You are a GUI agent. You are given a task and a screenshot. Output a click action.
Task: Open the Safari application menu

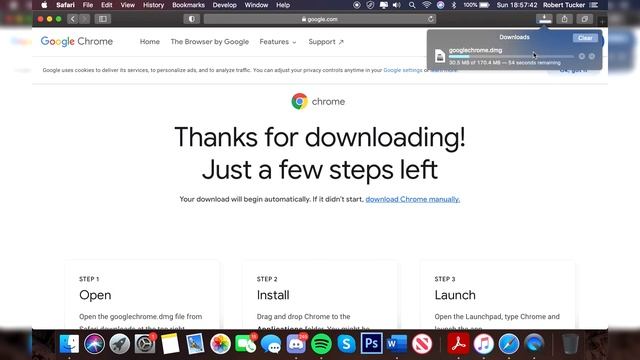pyautogui.click(x=65, y=5)
